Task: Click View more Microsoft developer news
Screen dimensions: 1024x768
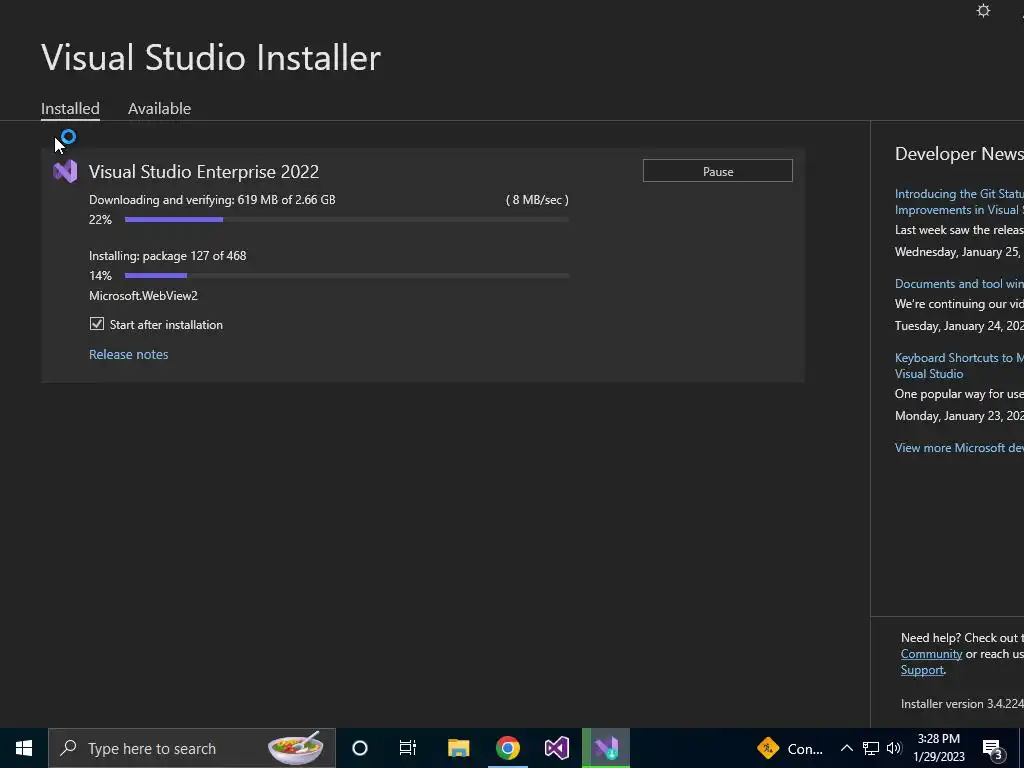Action: point(959,448)
